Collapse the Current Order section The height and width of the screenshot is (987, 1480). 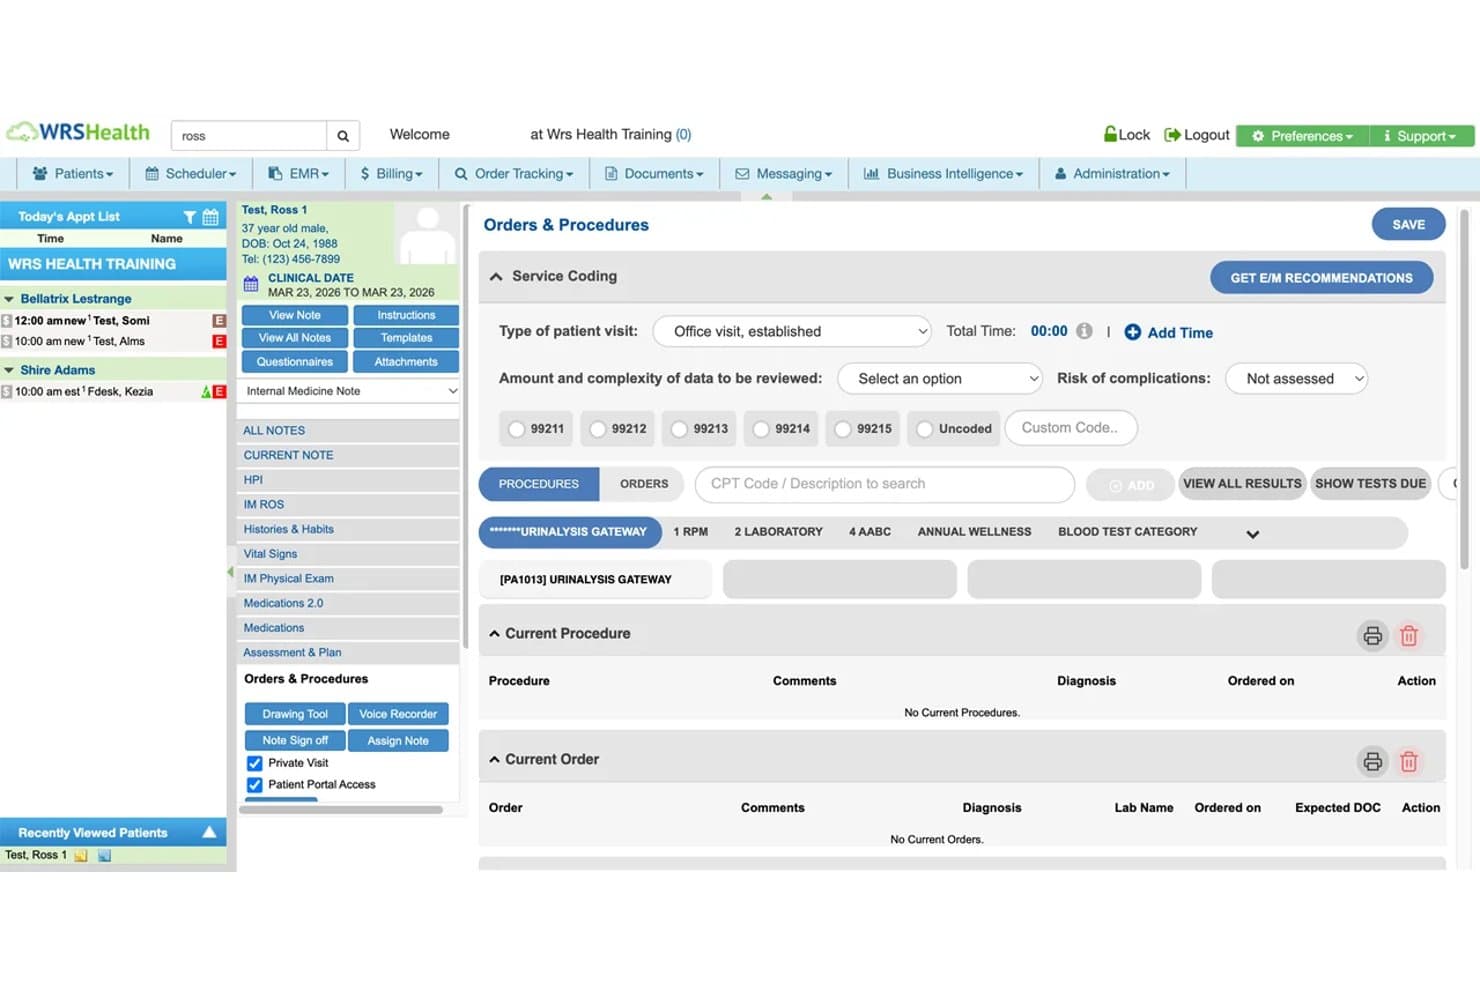pos(494,760)
